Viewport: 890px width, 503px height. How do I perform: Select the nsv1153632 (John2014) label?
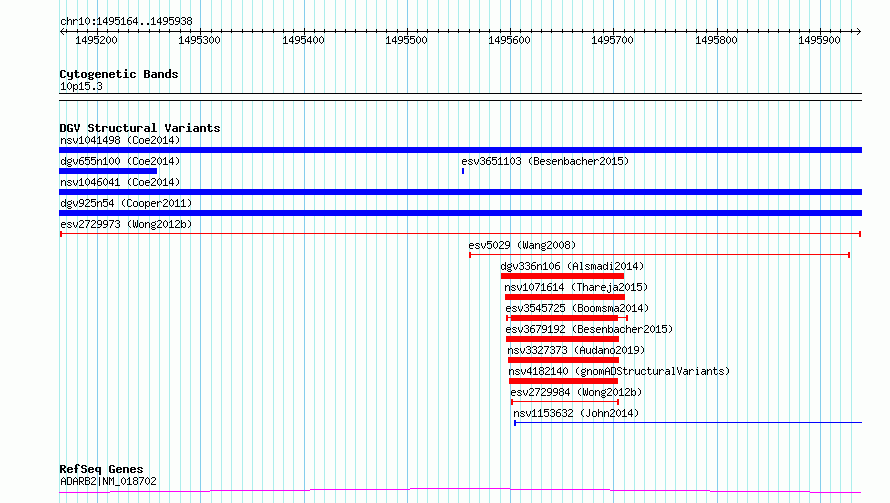576,413
